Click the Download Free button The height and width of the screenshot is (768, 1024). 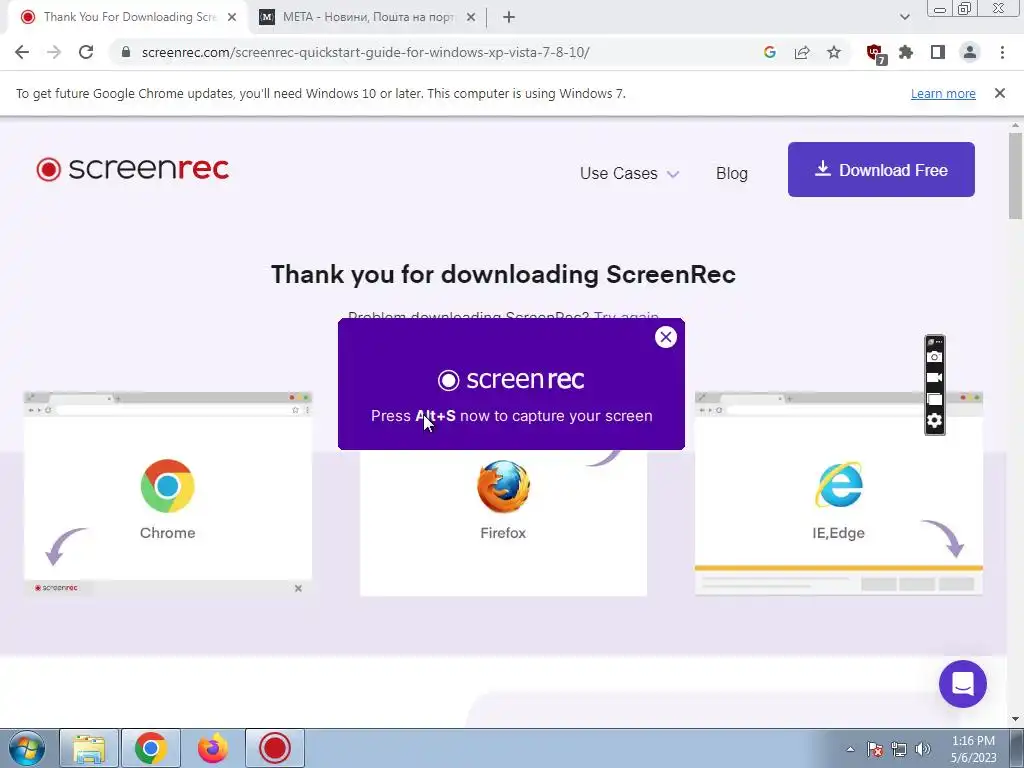coord(881,170)
